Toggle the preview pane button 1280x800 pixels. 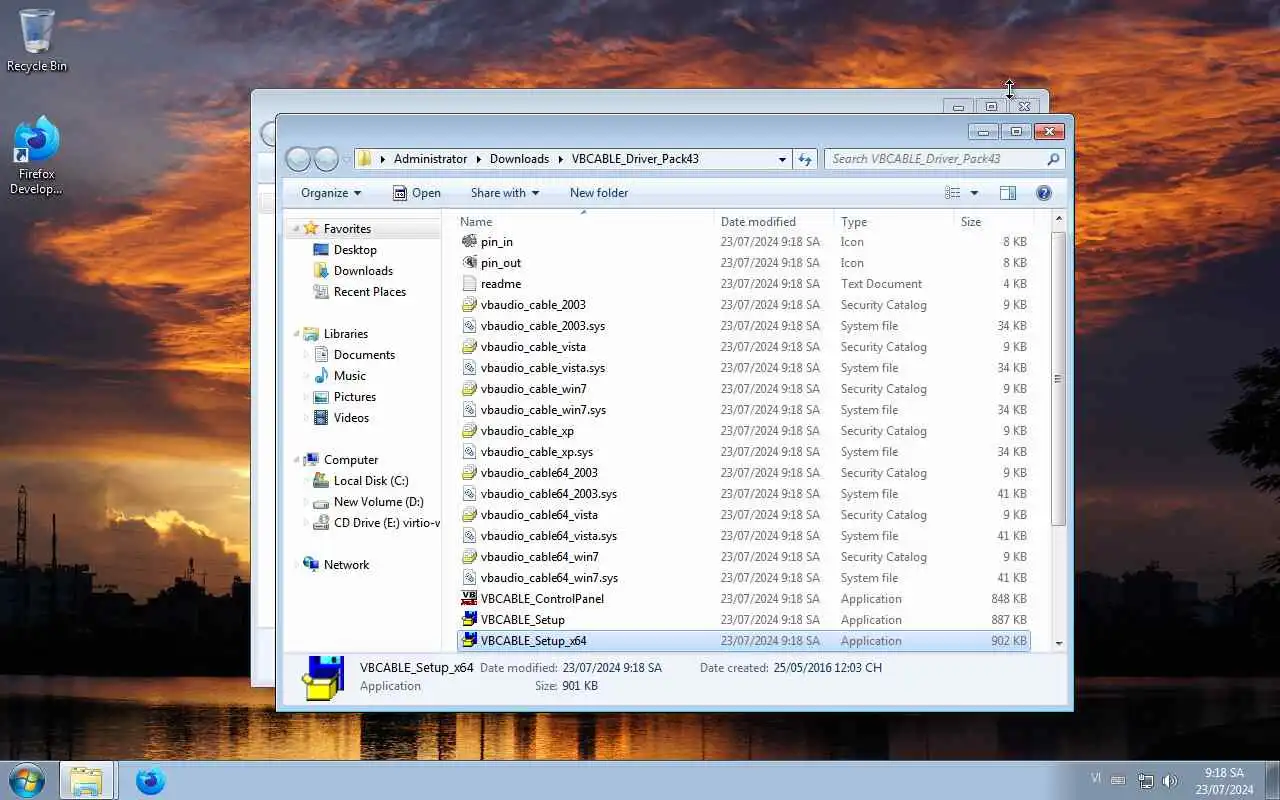coord(1008,193)
